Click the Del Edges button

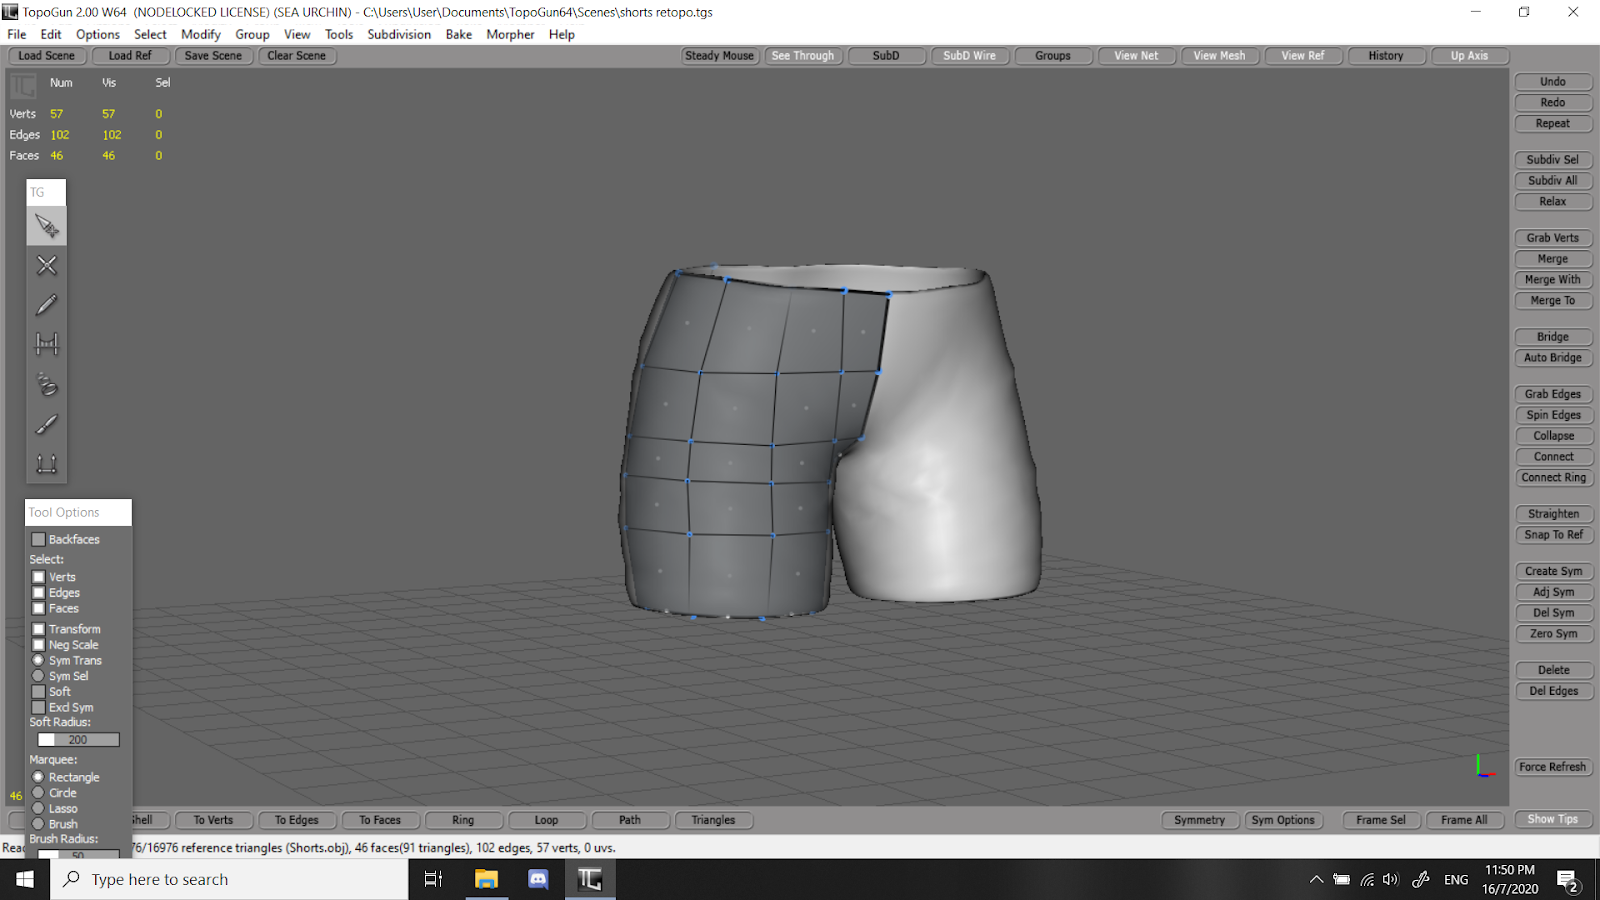pyautogui.click(x=1553, y=691)
